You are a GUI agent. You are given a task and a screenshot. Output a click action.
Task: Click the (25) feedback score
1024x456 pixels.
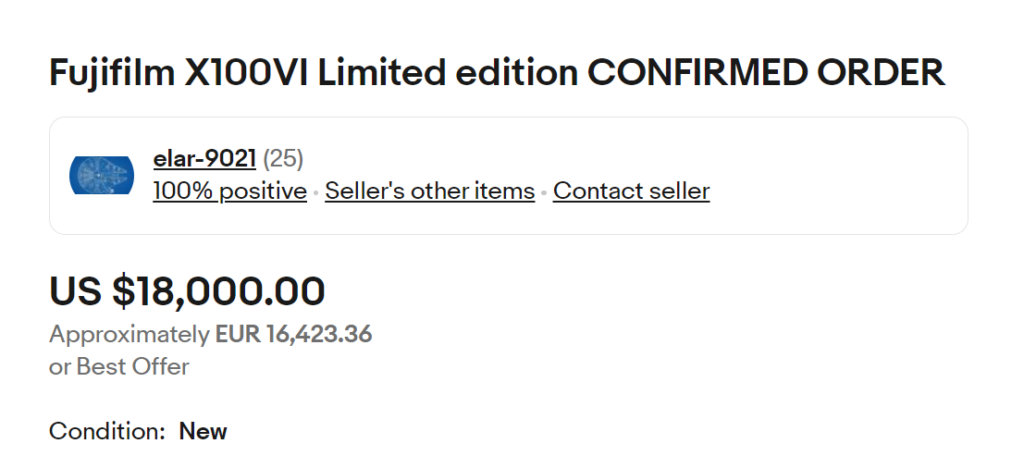point(283,158)
